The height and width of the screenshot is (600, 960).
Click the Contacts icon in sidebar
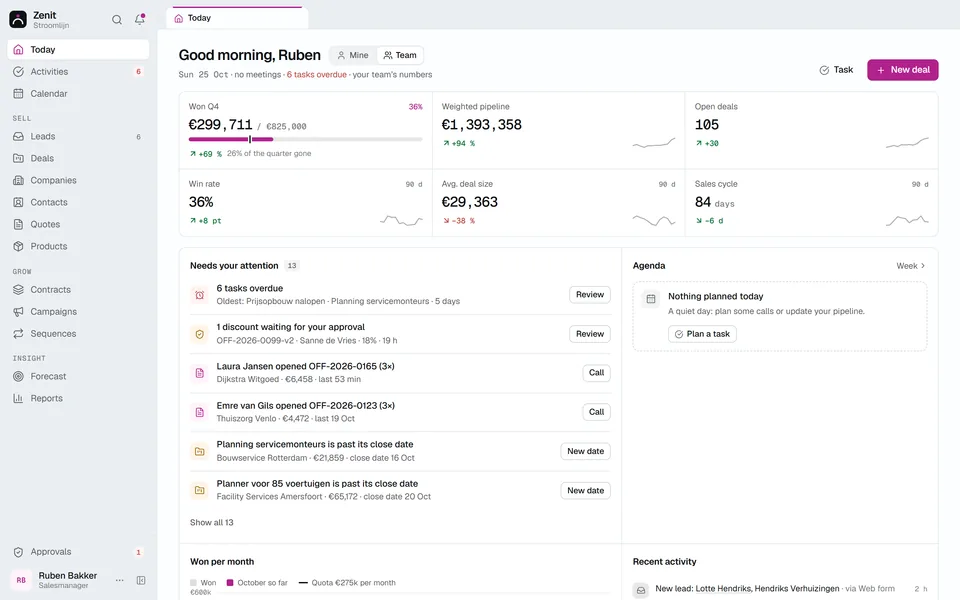[18, 203]
